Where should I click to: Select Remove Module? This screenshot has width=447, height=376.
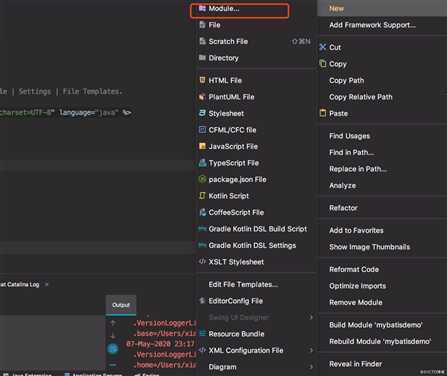pos(356,303)
